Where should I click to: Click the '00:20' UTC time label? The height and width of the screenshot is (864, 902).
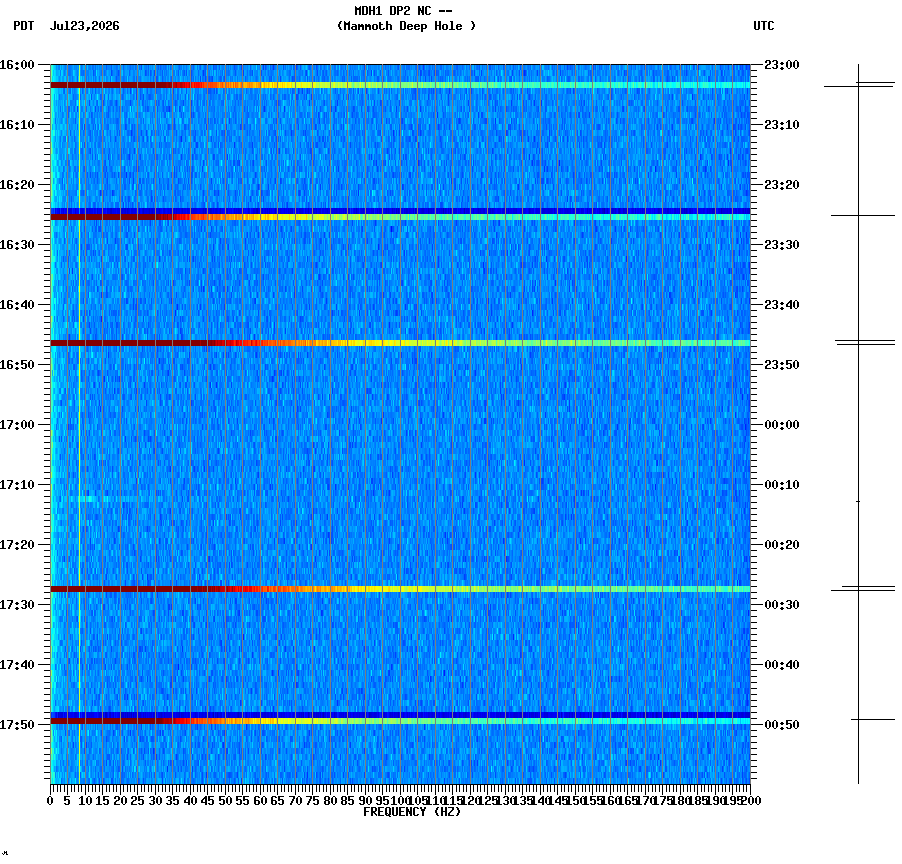(x=782, y=545)
